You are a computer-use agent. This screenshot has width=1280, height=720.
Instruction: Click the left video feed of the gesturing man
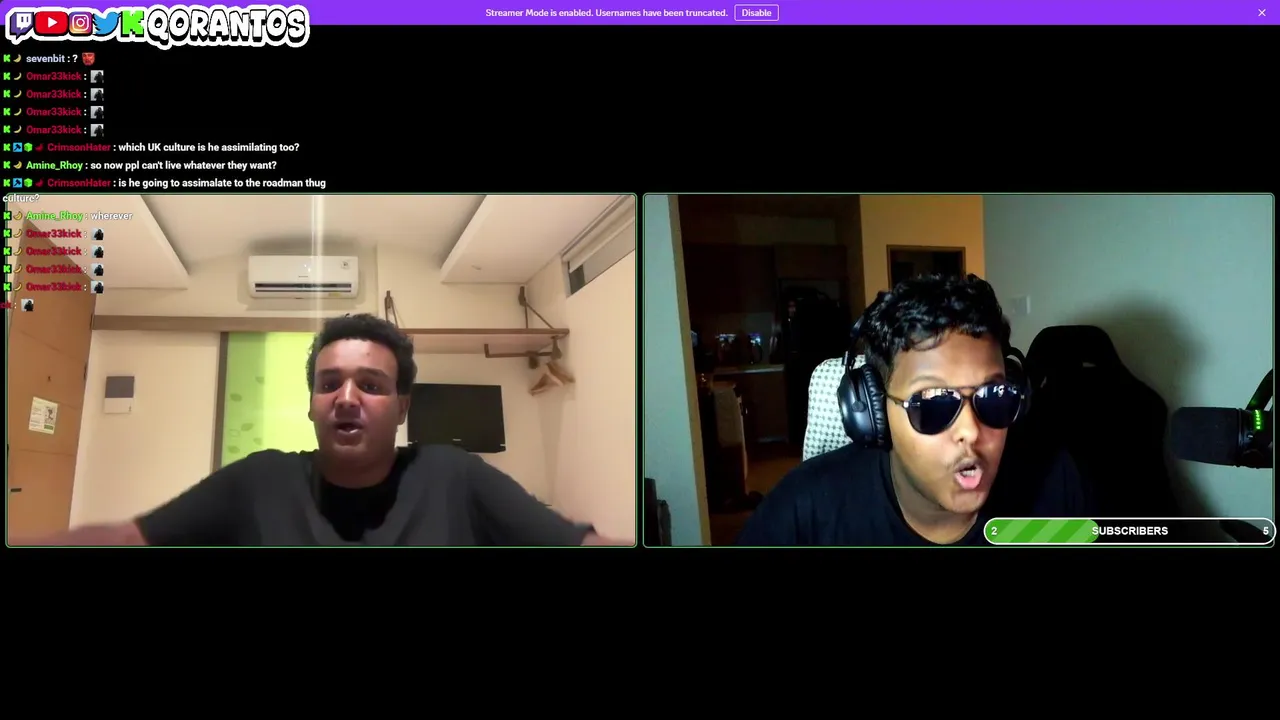321,370
